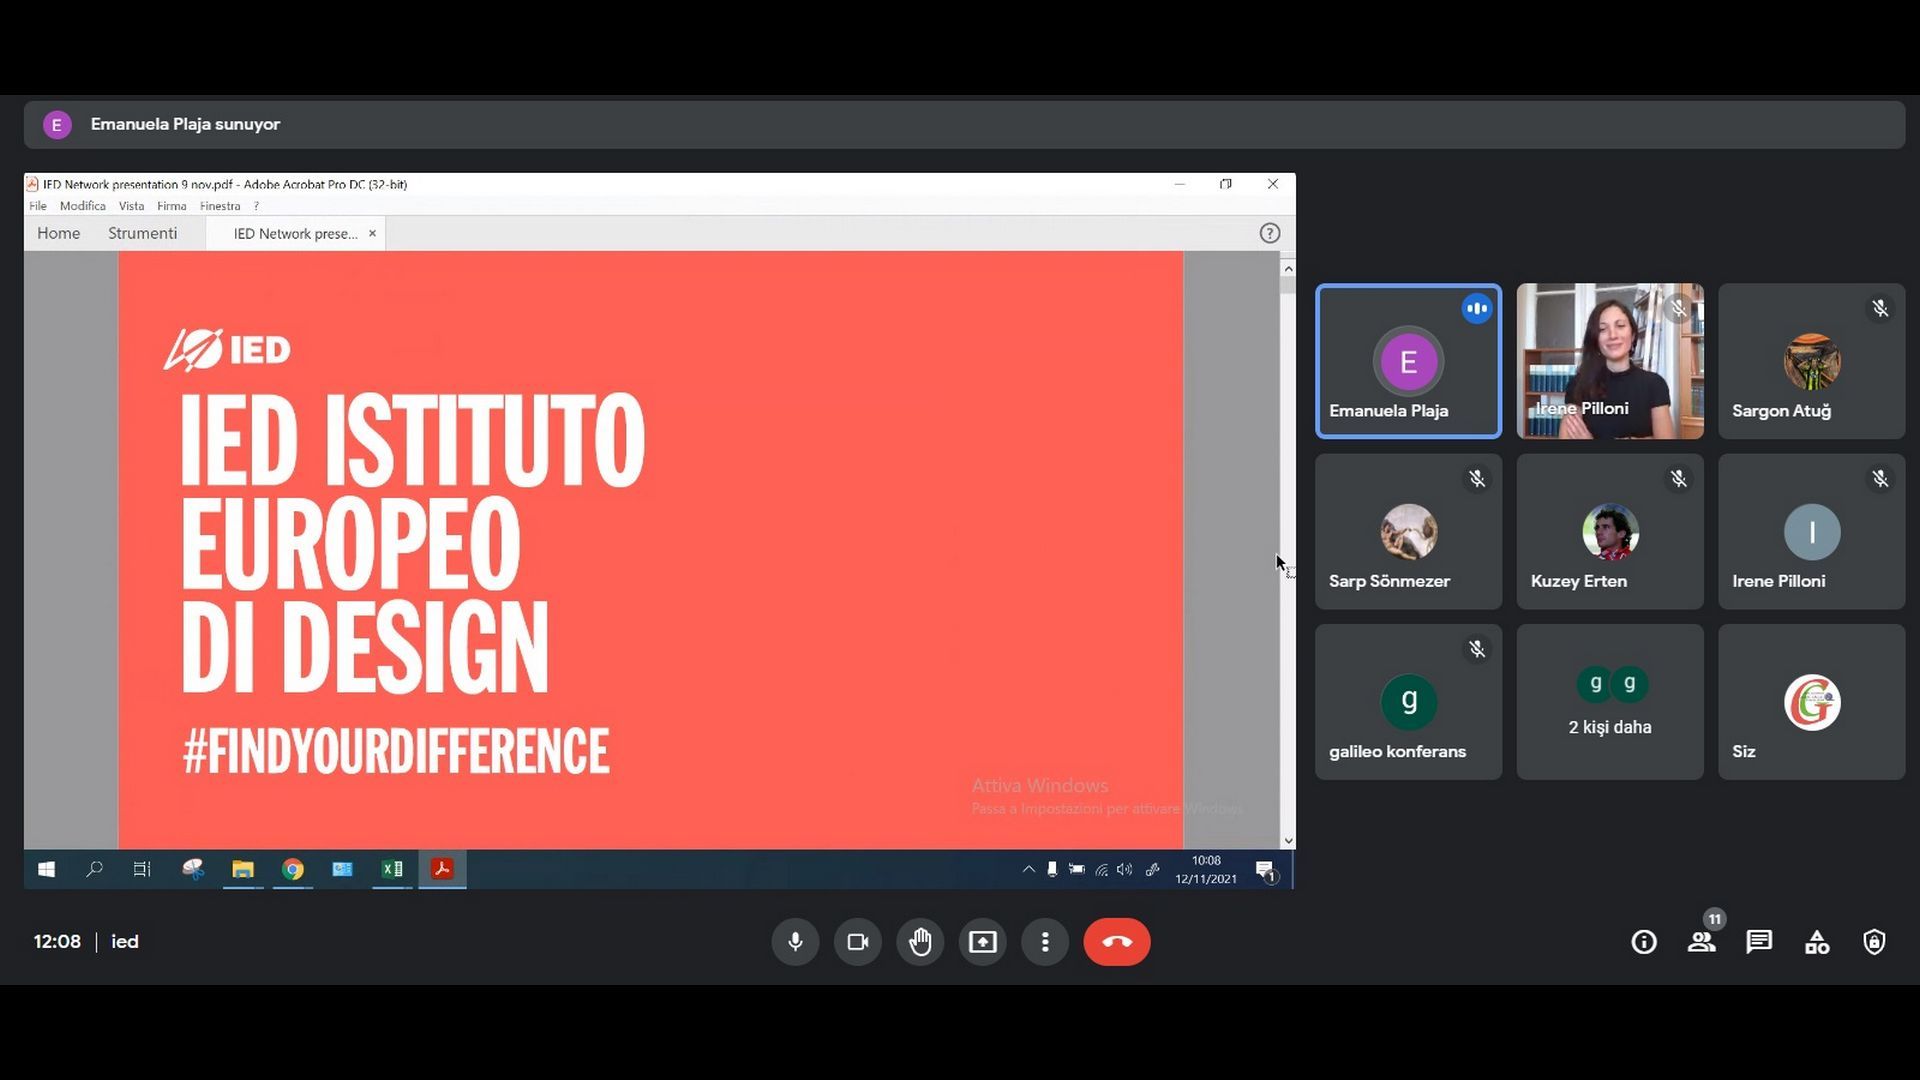The width and height of the screenshot is (1920, 1080).
Task: Open the ? help menu in Acrobat
Action: (257, 206)
